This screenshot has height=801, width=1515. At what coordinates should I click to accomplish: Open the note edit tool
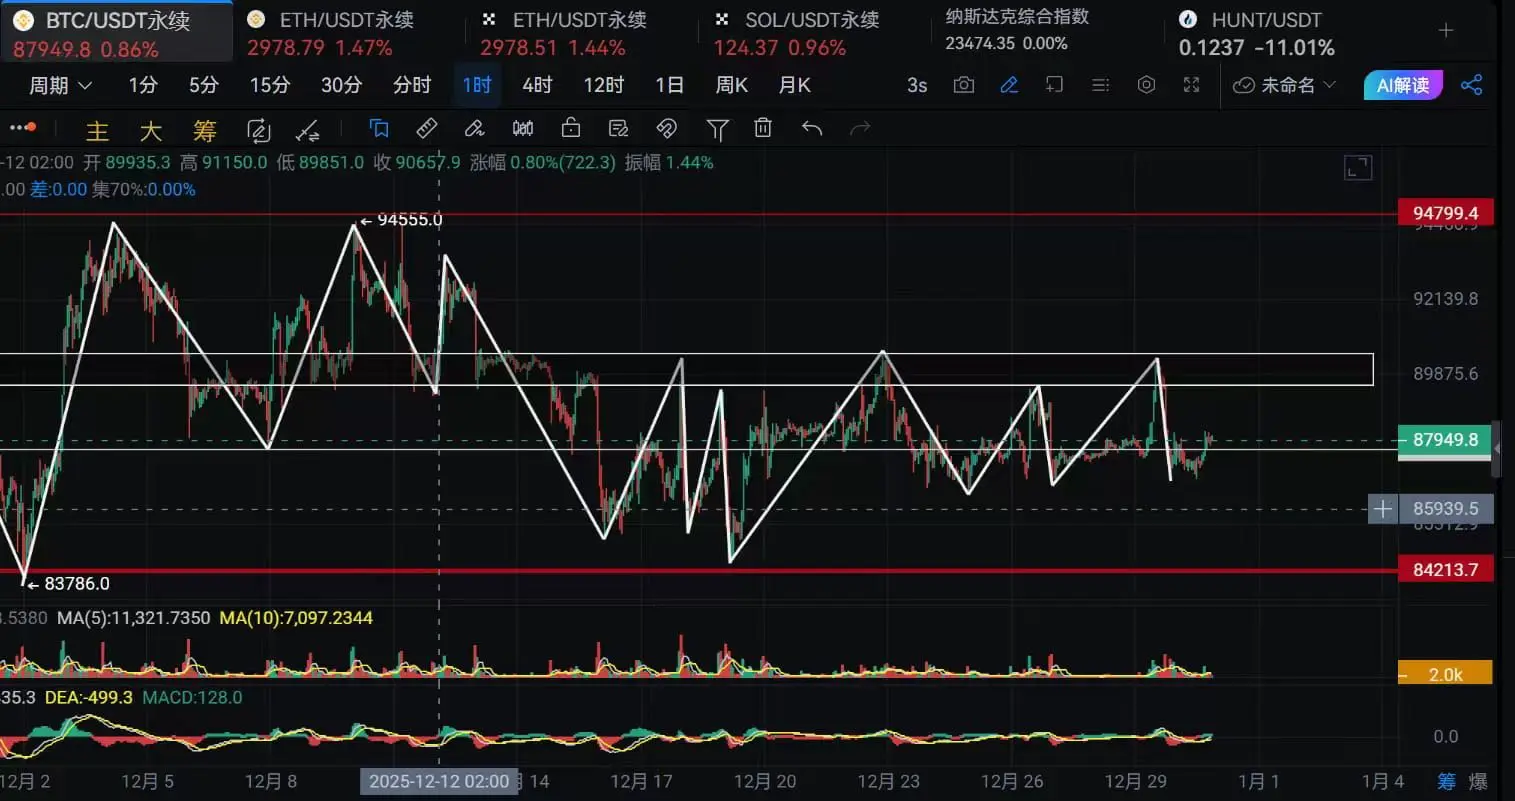[x=619, y=128]
